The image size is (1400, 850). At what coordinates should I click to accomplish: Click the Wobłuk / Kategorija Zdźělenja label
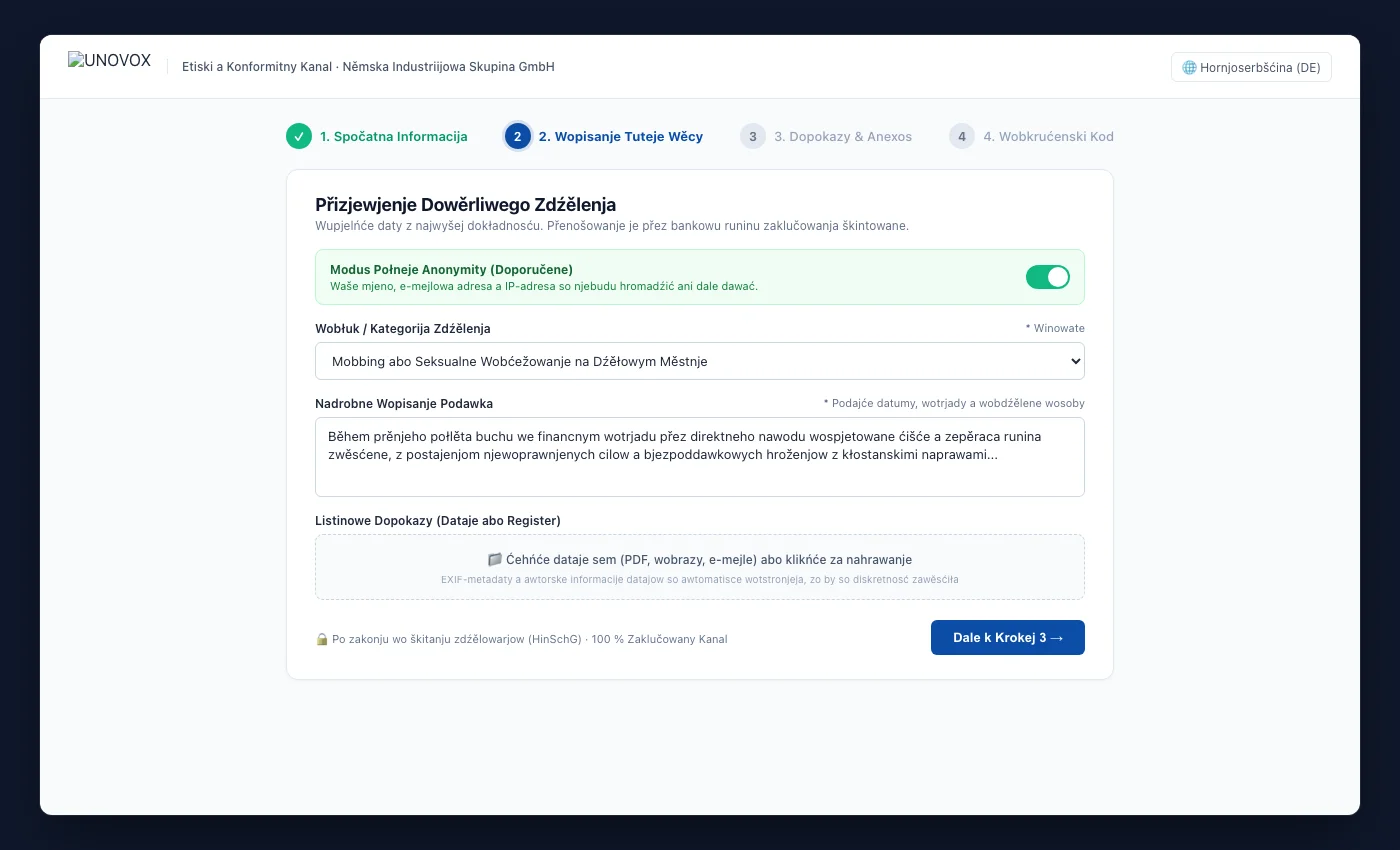pyautogui.click(x=403, y=328)
